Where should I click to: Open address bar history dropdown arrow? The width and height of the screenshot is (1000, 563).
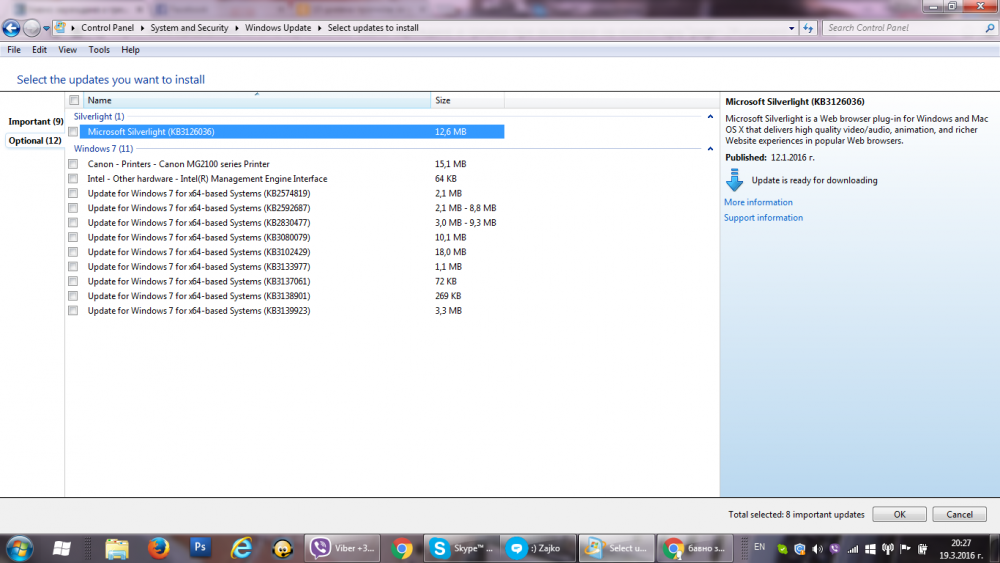point(791,28)
